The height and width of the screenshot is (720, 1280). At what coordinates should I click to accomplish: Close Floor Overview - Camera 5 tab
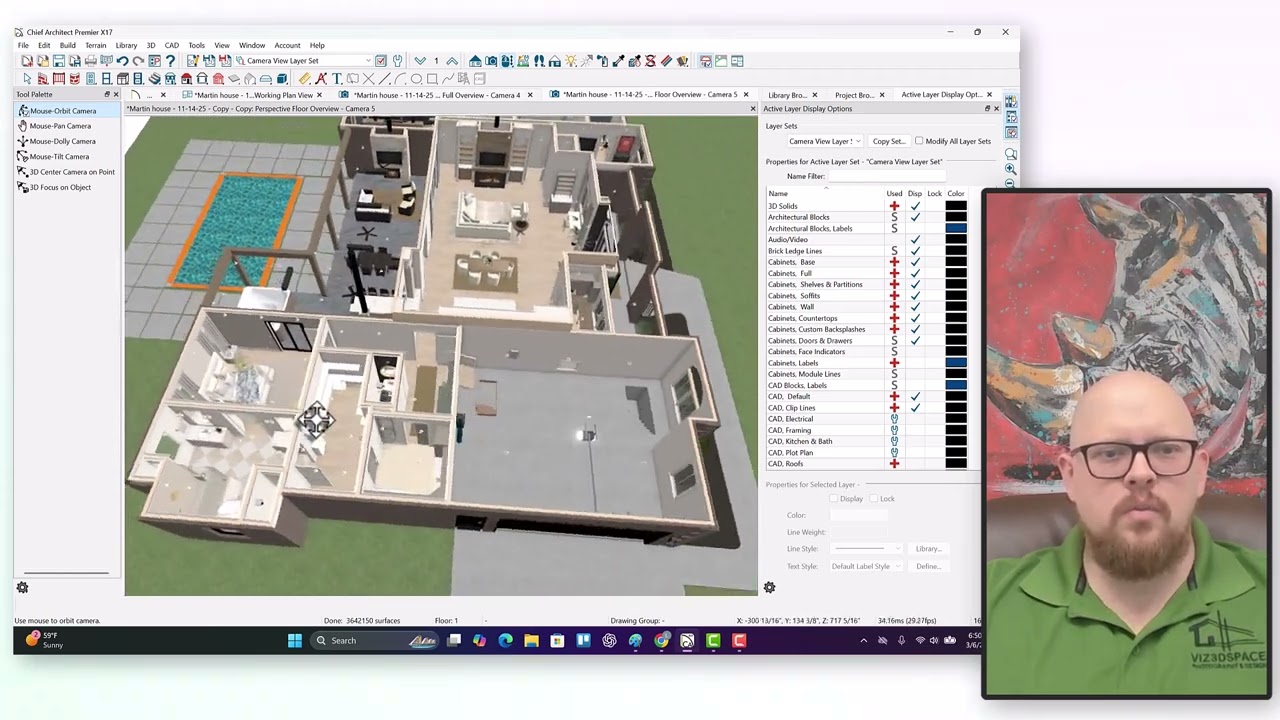click(x=748, y=95)
